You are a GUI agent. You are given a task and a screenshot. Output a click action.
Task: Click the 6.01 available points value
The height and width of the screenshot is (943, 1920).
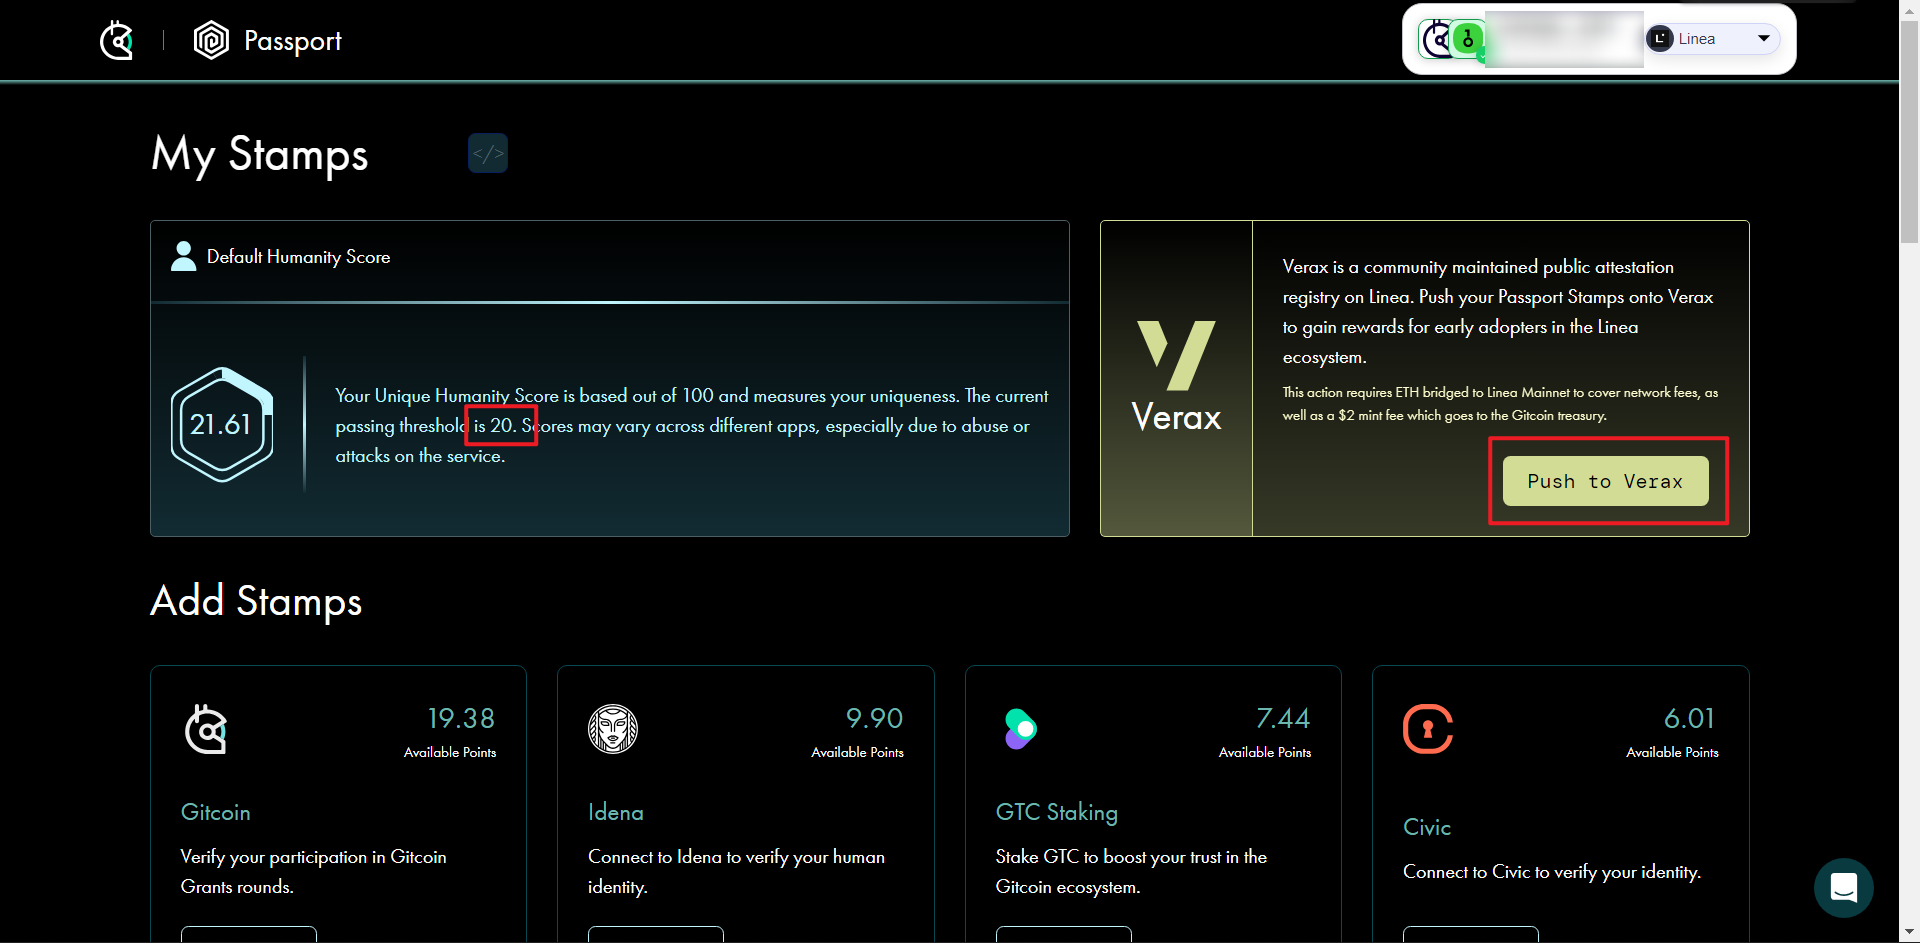coord(1690,718)
